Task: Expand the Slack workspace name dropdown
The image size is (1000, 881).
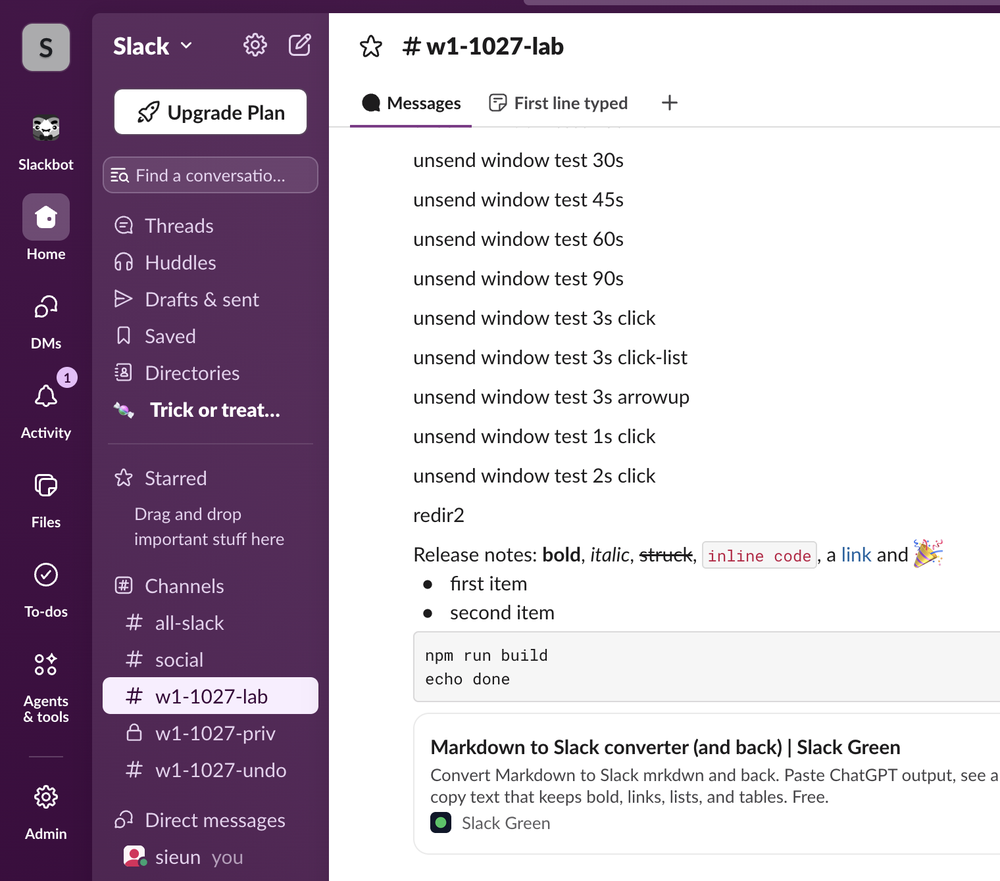Action: 152,46
